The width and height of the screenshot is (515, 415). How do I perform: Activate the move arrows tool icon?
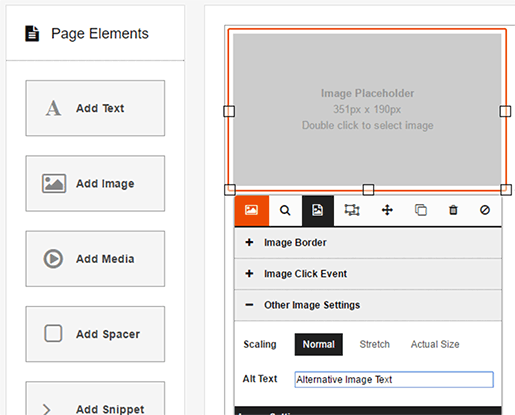click(387, 210)
